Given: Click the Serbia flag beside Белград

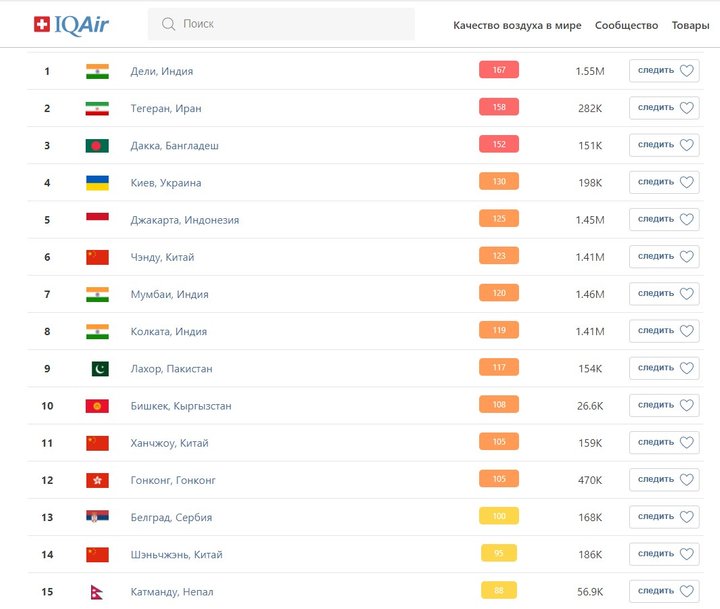Looking at the screenshot, I should [97, 518].
